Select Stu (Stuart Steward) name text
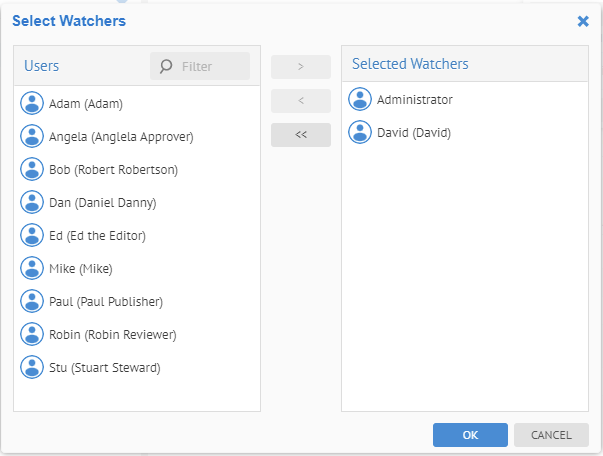The height and width of the screenshot is (456, 603). 104,367
